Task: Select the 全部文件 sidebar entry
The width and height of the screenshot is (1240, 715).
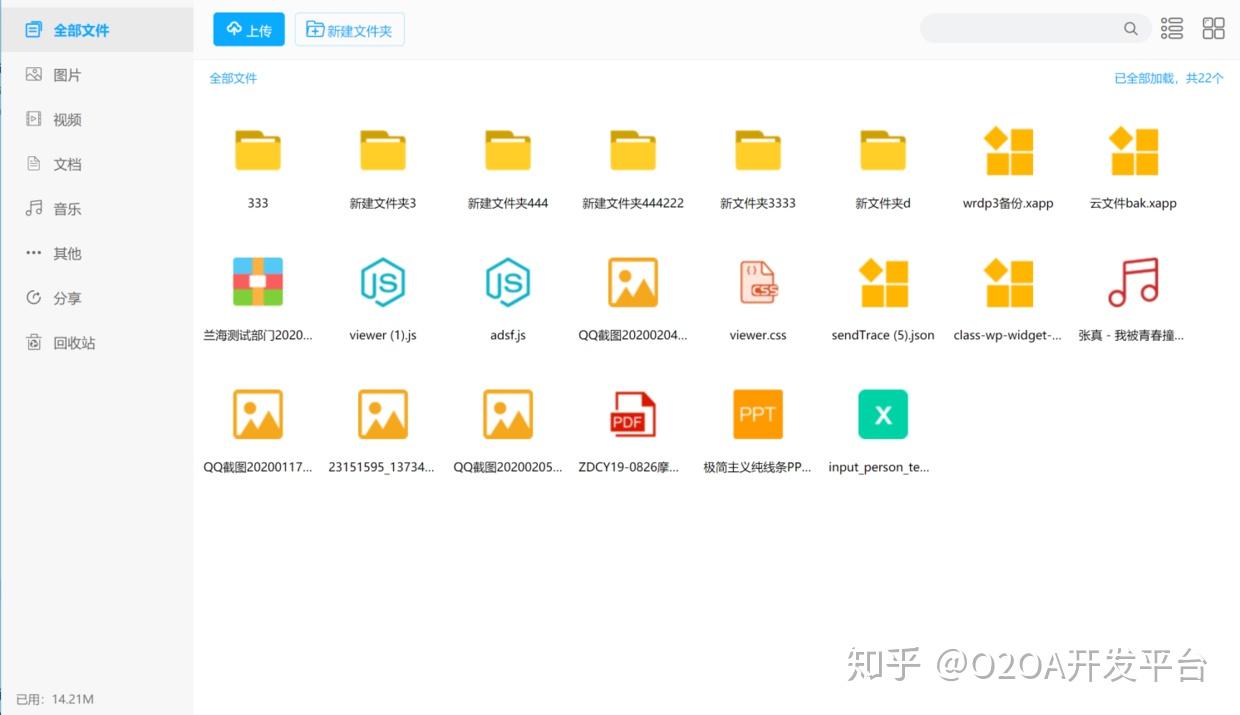Action: pos(78,29)
